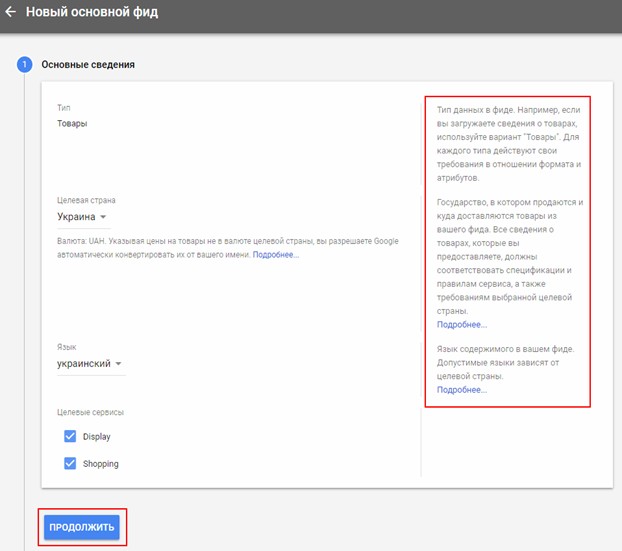622x551 pixels.
Task: Open the Украина target country dropdown
Action: pyautogui.click(x=82, y=217)
